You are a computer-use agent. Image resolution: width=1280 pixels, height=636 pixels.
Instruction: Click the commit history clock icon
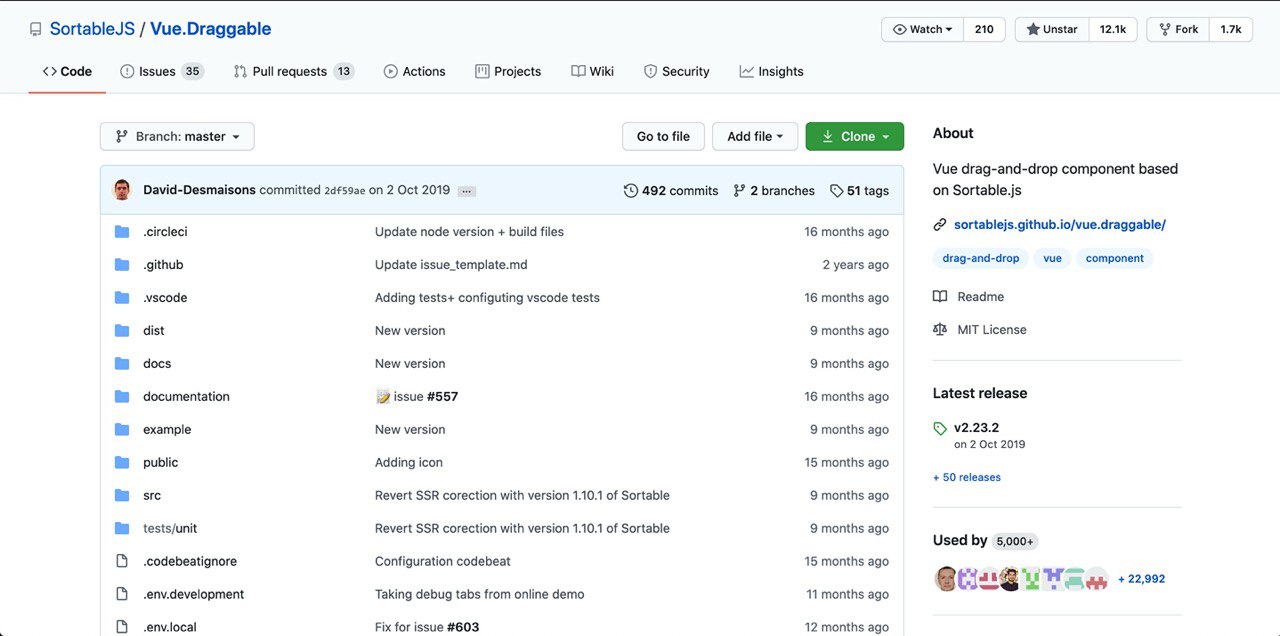[630, 190]
